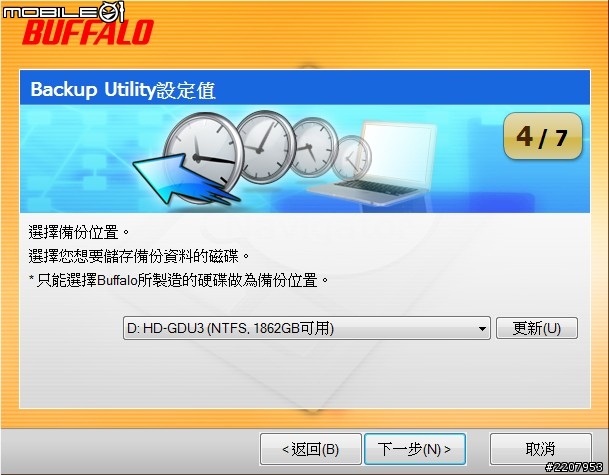Go back with the 返回(B) button
This screenshot has width=609, height=475.
310,449
